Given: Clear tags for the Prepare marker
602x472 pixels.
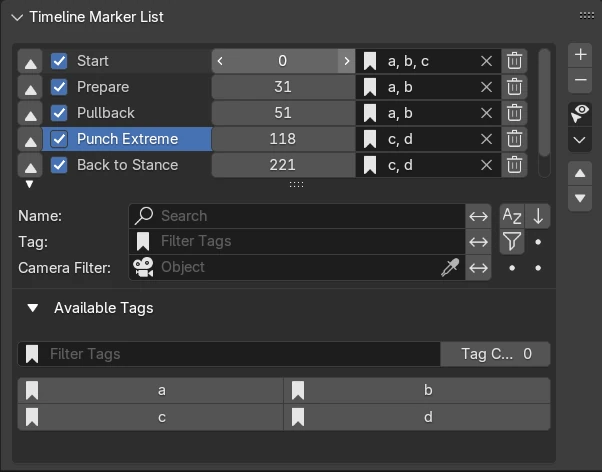Looking at the screenshot, I should pos(486,87).
